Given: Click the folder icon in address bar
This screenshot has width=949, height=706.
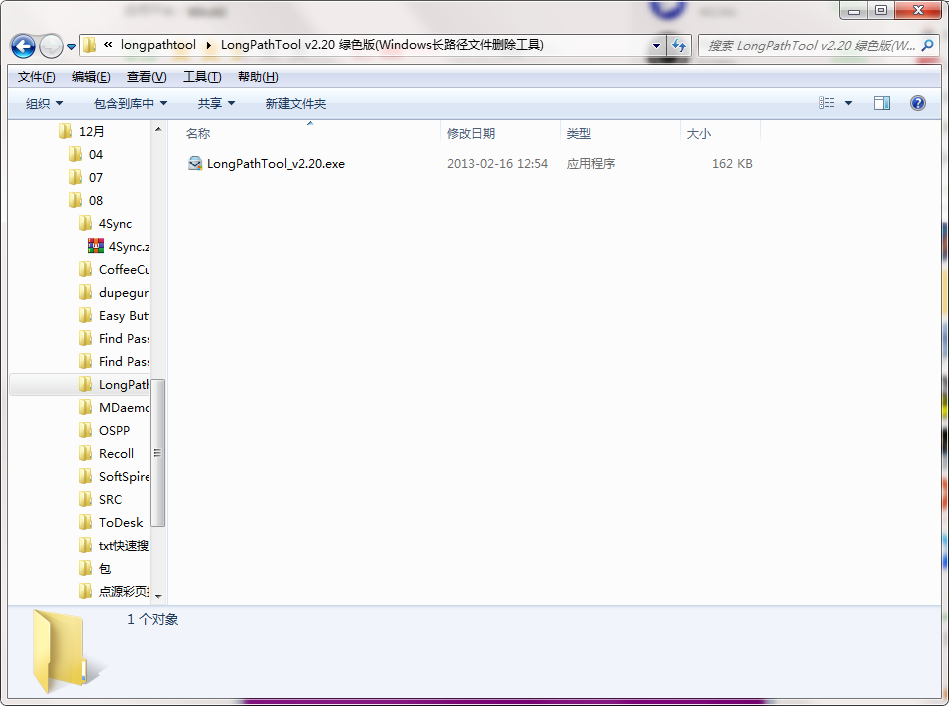Looking at the screenshot, I should 90,45.
